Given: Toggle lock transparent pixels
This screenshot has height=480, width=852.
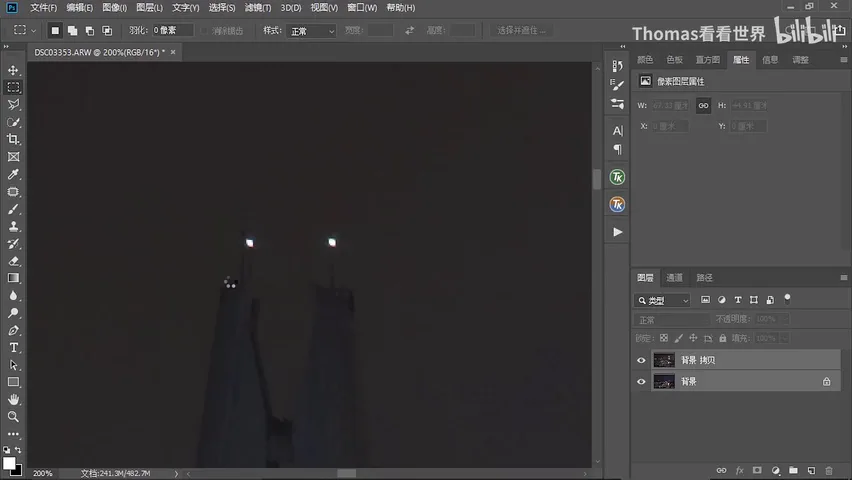Looking at the screenshot, I should [664, 338].
